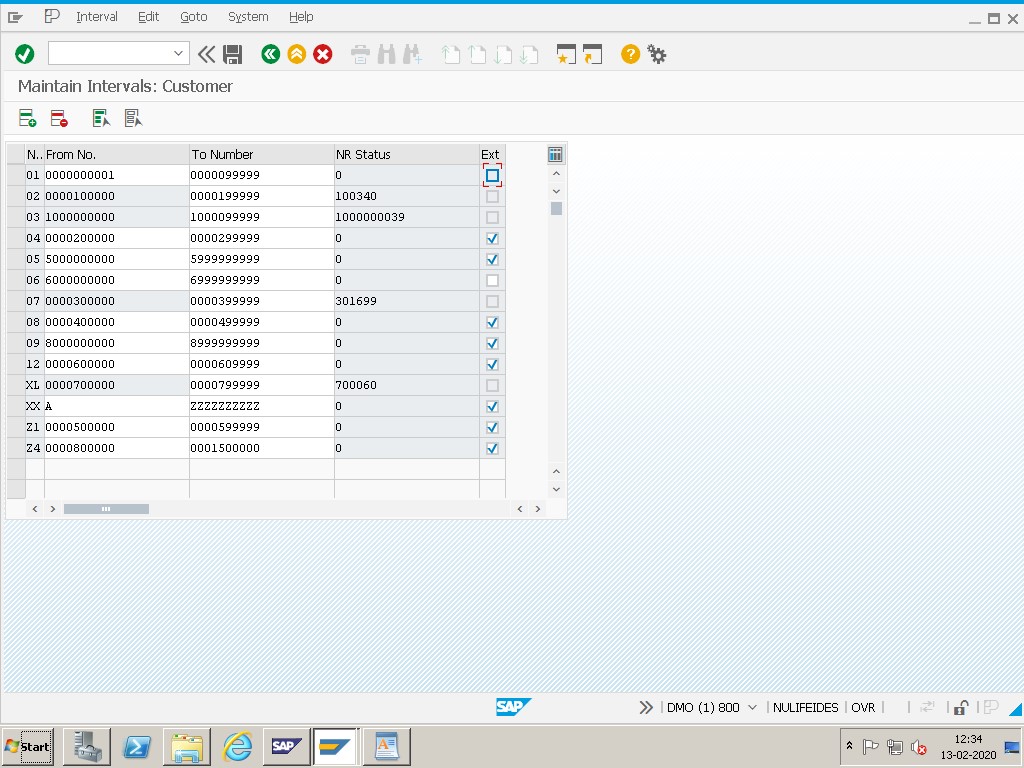
Task: Click the Select All rows icon
Action: pyautogui.click(x=101, y=118)
